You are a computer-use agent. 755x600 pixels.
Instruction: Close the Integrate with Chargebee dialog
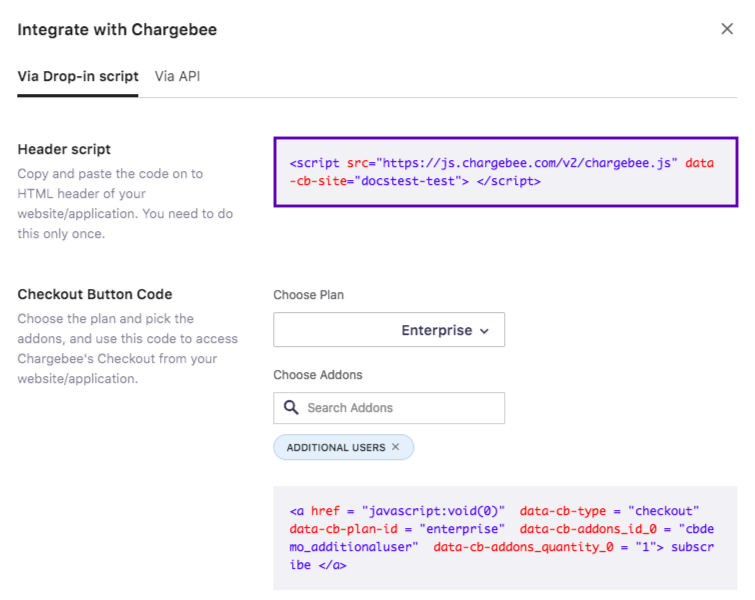click(x=727, y=29)
